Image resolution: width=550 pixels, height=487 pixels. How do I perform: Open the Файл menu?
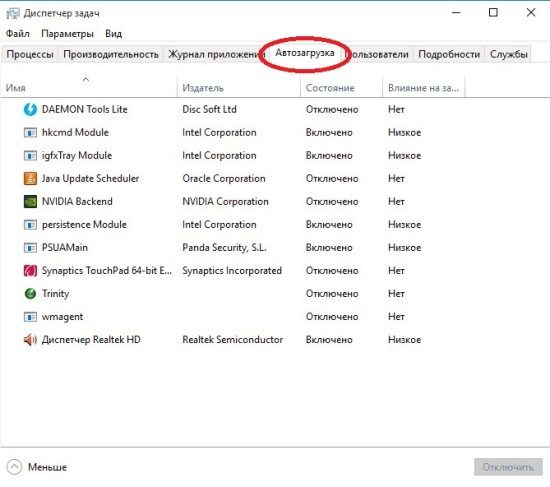coord(18,34)
